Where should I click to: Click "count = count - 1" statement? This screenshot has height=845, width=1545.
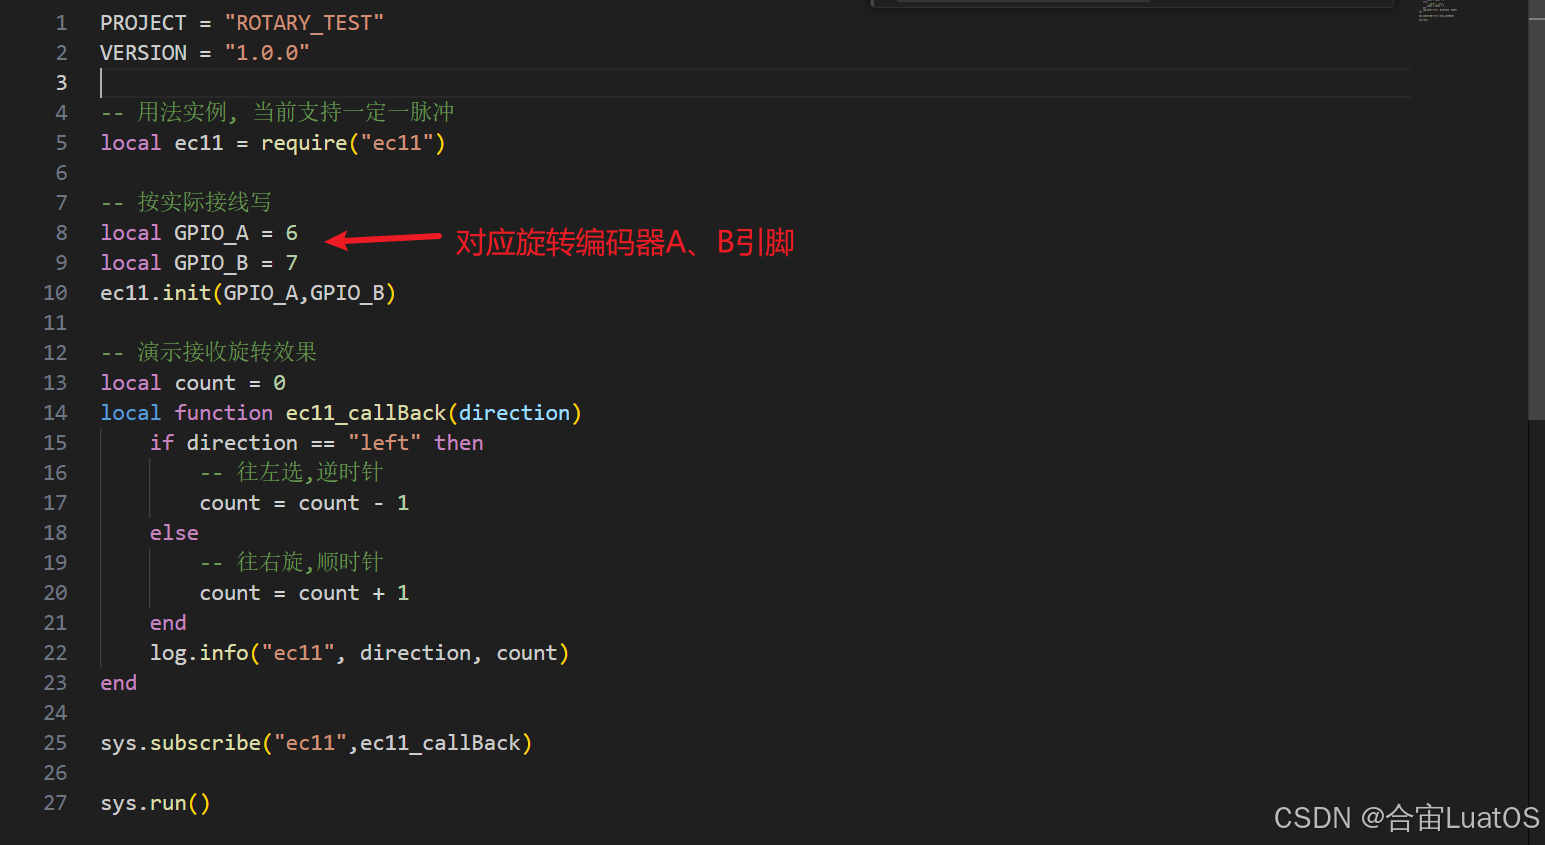click(304, 503)
